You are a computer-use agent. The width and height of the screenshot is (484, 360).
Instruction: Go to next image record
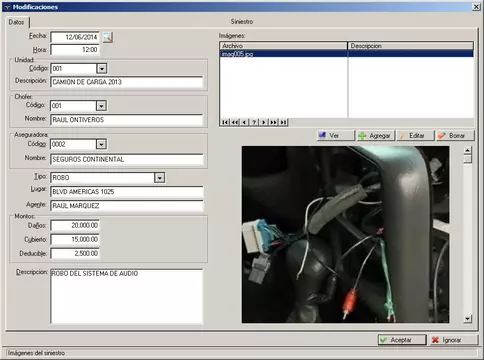264,122
